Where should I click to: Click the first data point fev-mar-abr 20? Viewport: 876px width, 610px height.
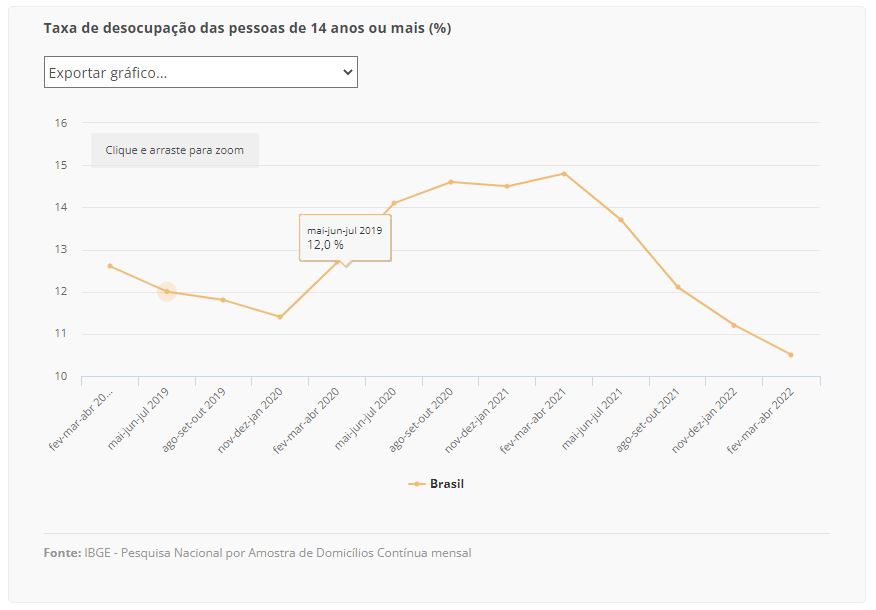[x=107, y=266]
